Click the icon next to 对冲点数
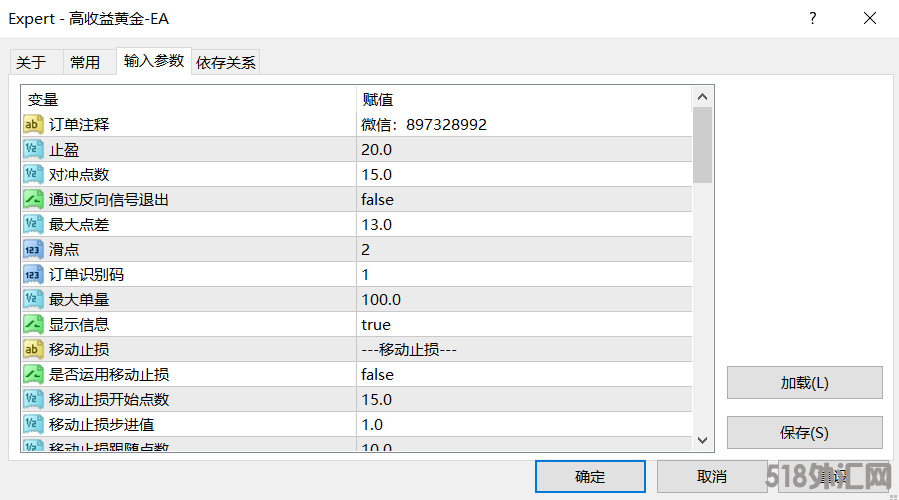The width and height of the screenshot is (899, 500). [x=33, y=174]
